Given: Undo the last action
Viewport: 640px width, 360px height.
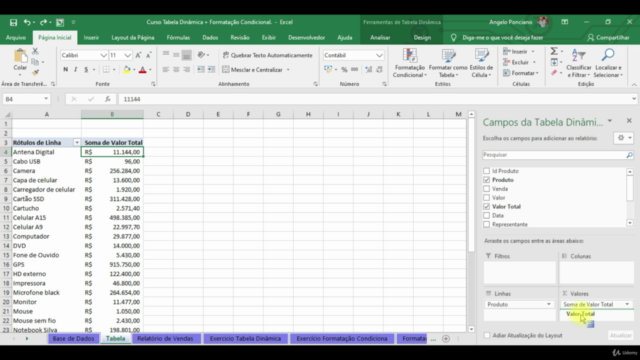Looking at the screenshot, I should pos(27,22).
